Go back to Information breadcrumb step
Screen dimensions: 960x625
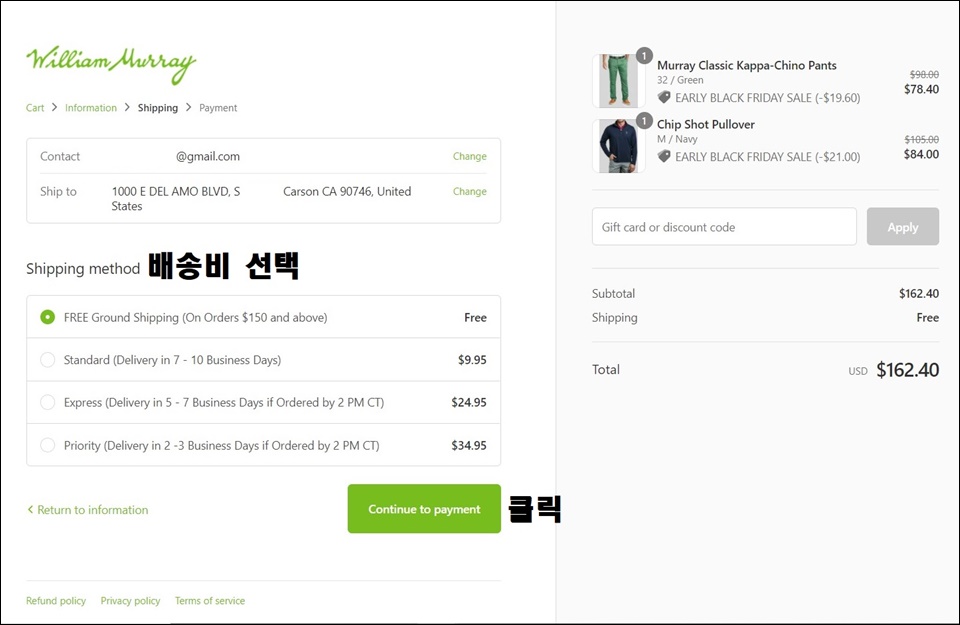coord(91,108)
